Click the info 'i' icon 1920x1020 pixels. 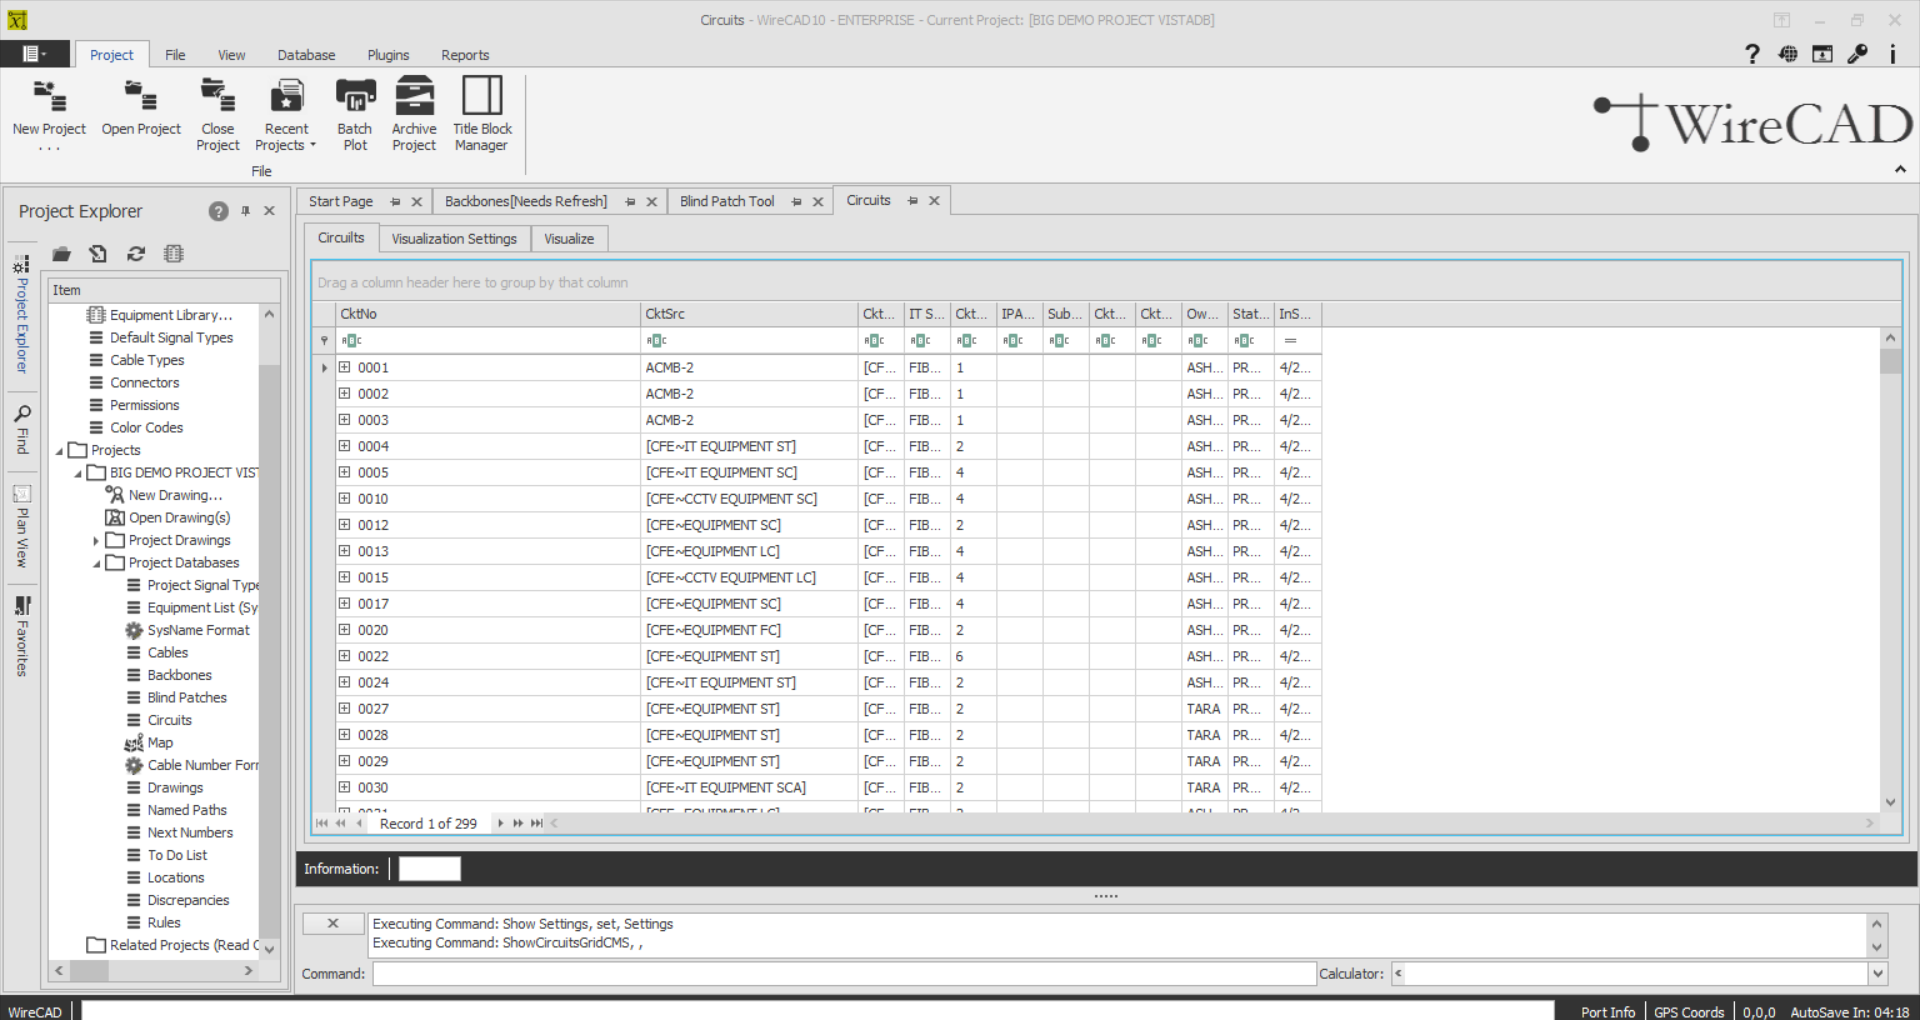coord(1892,54)
